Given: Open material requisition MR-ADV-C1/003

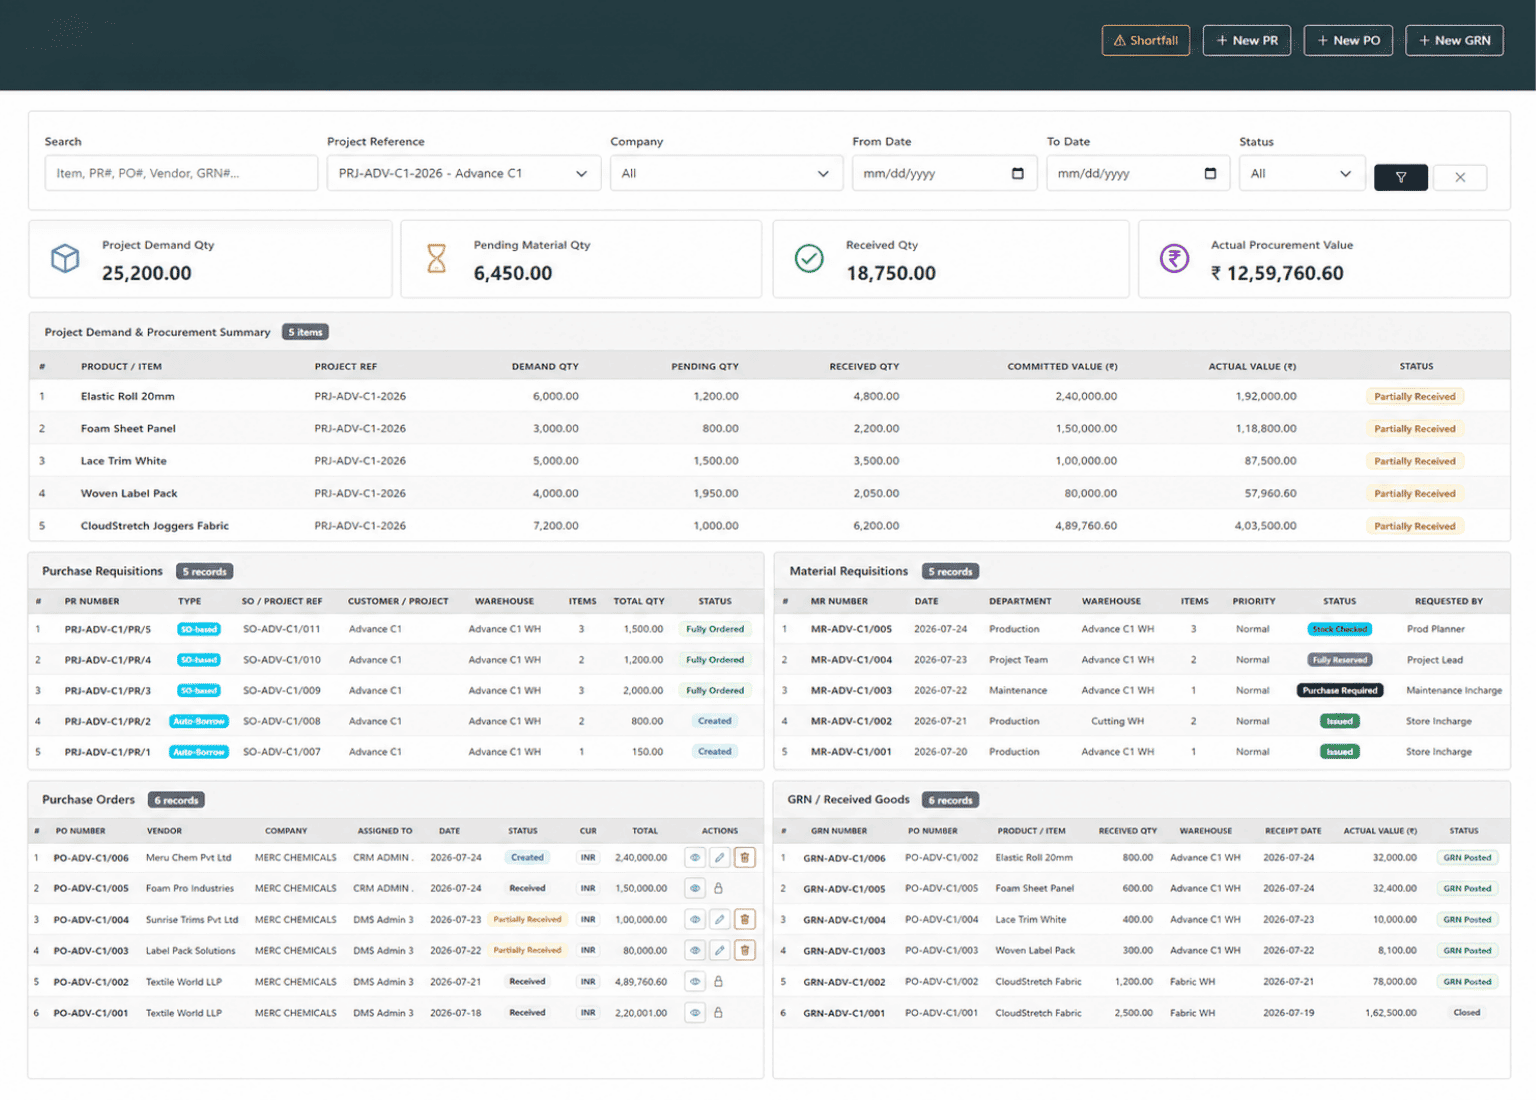Looking at the screenshot, I should (851, 690).
